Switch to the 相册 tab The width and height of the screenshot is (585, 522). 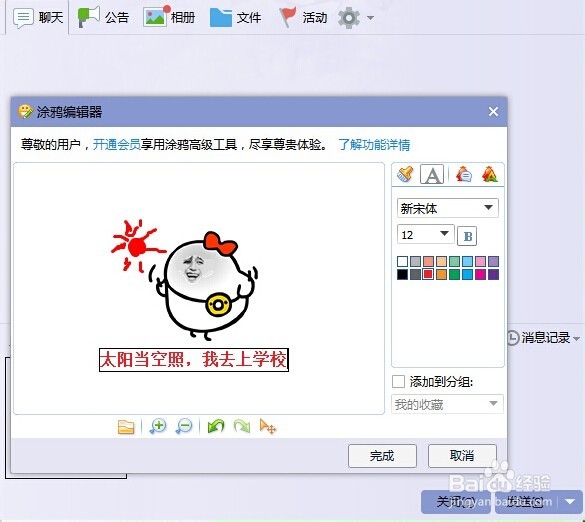[x=169, y=17]
